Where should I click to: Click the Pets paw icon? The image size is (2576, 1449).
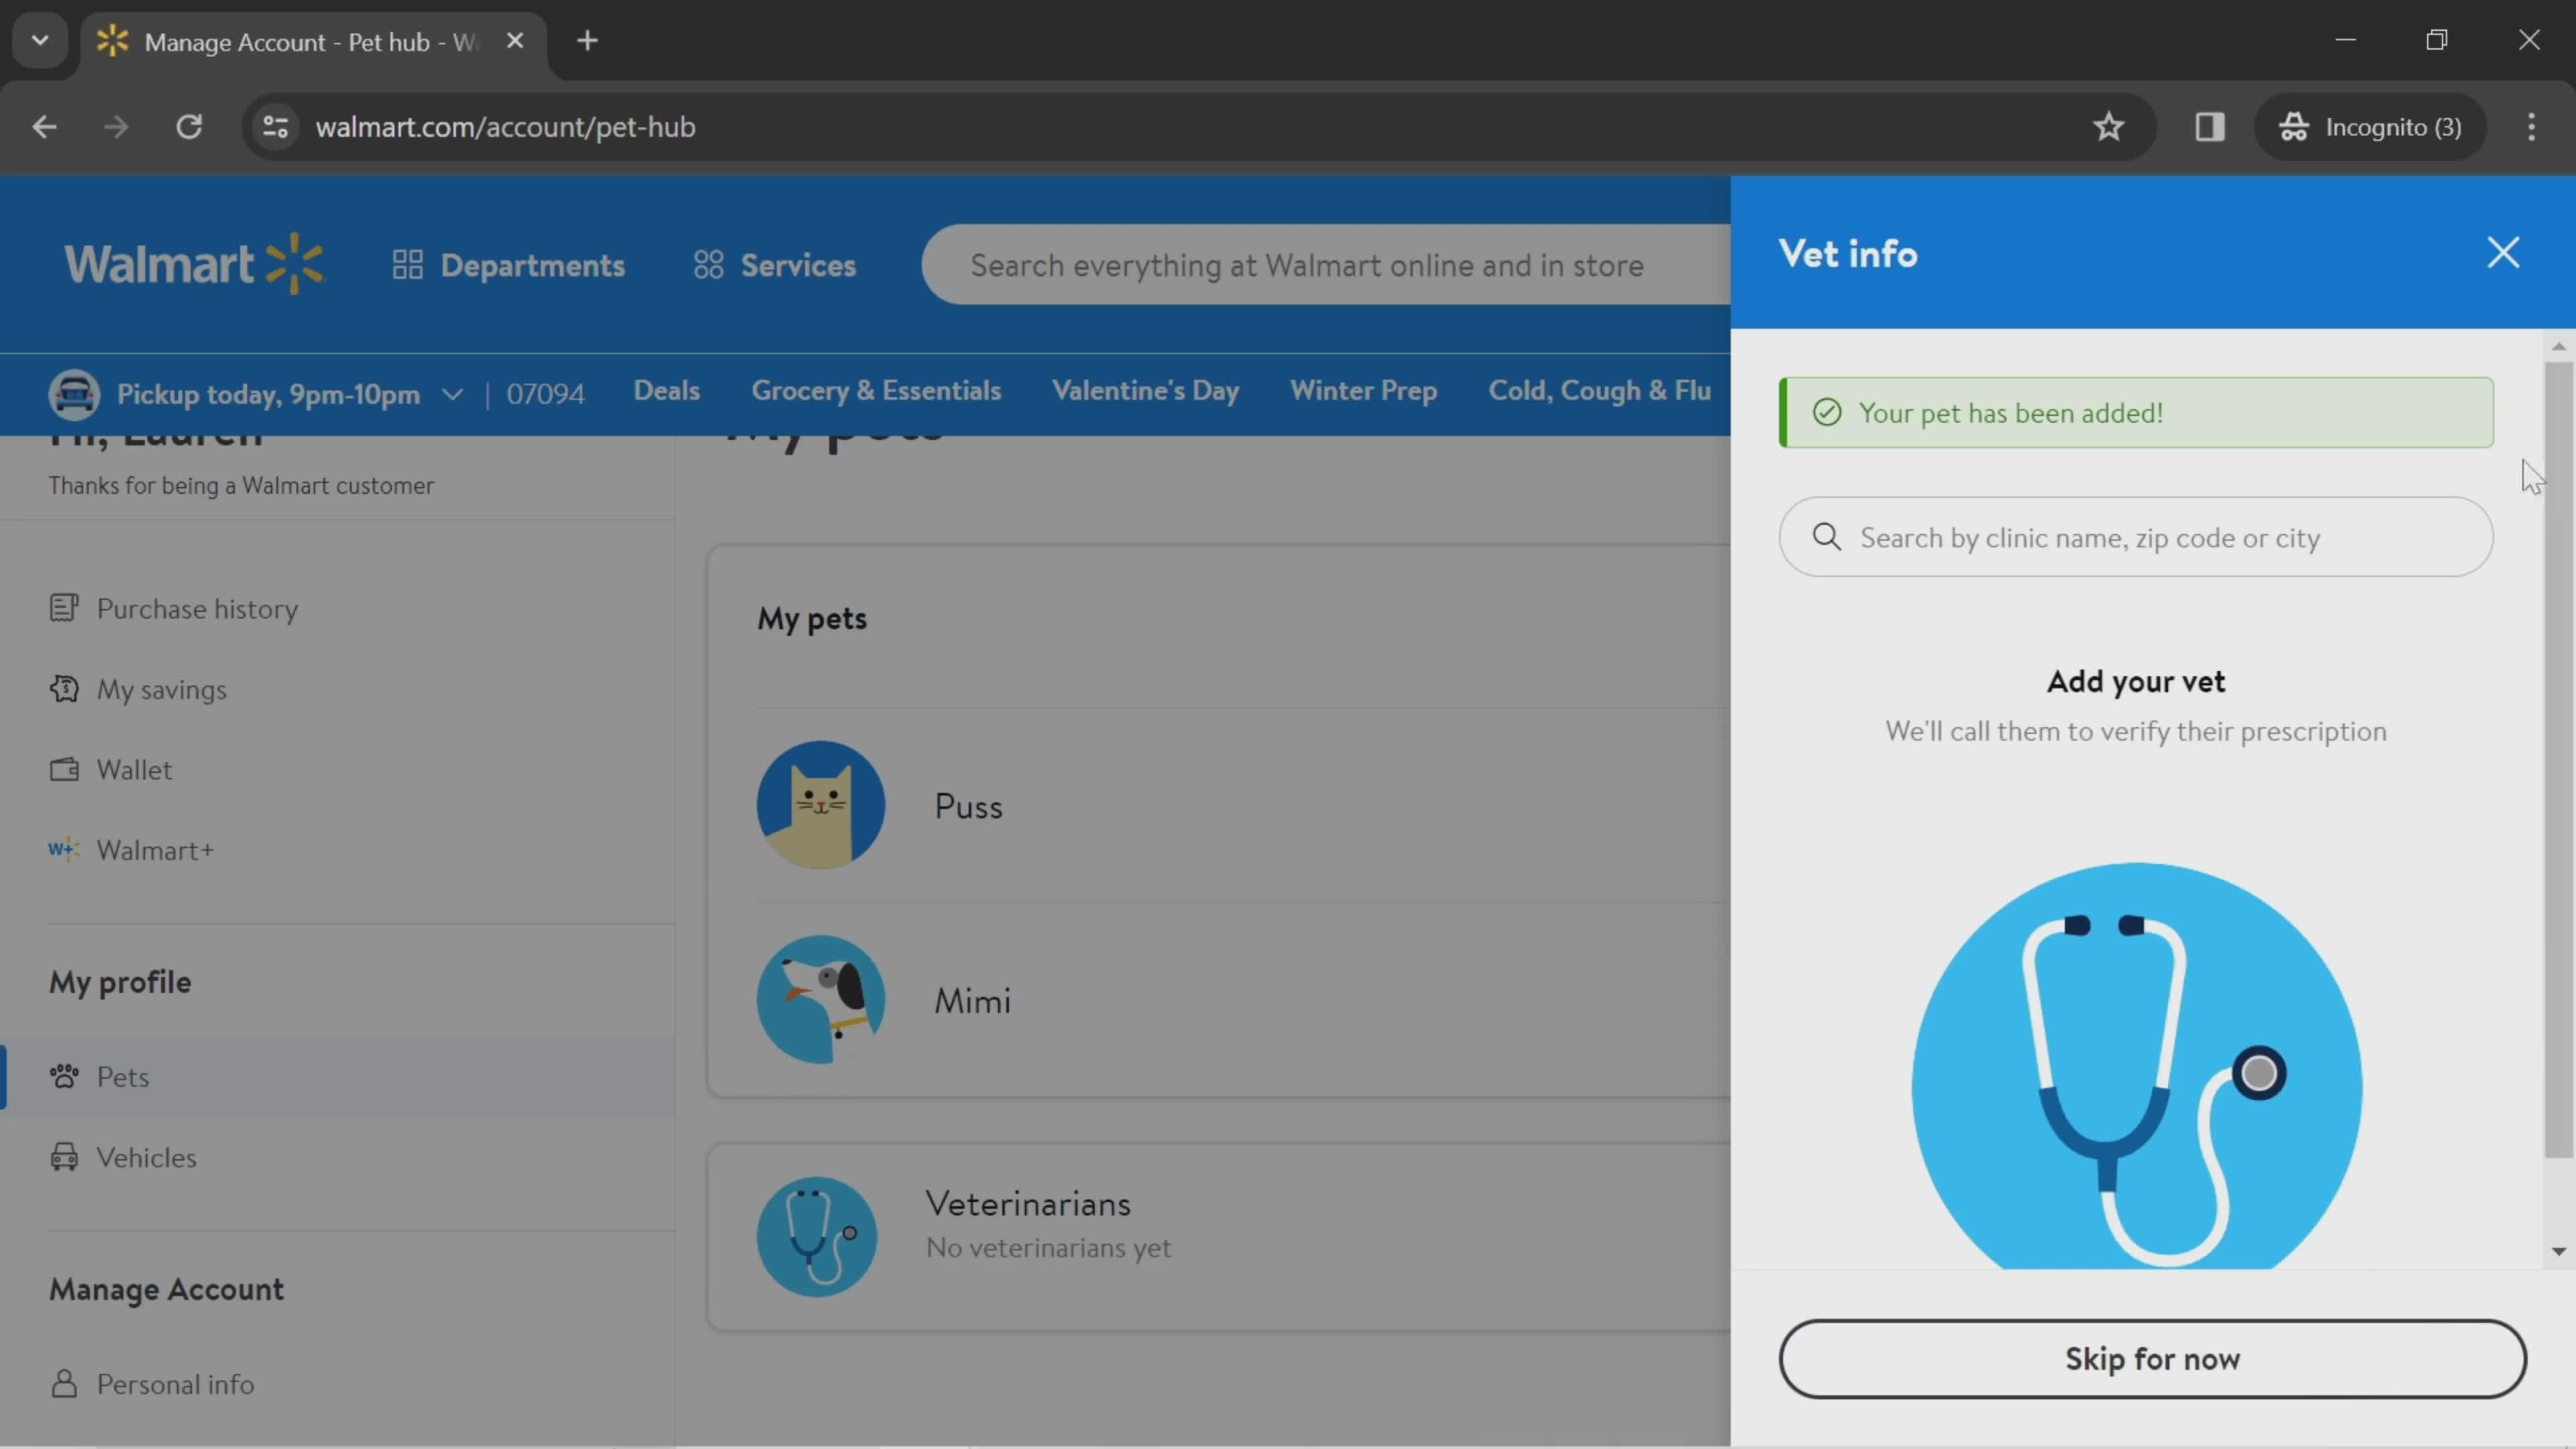64,1076
